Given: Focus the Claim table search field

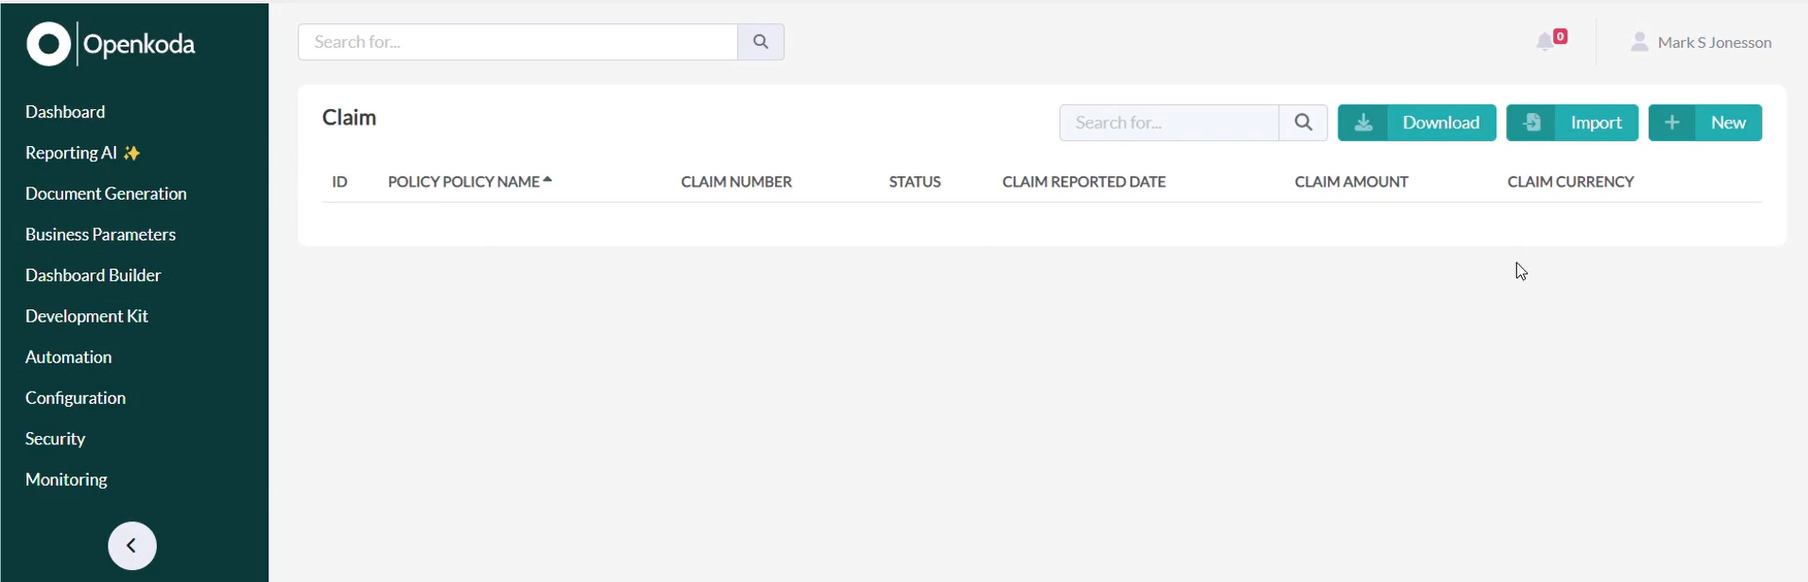Looking at the screenshot, I should coord(1169,122).
